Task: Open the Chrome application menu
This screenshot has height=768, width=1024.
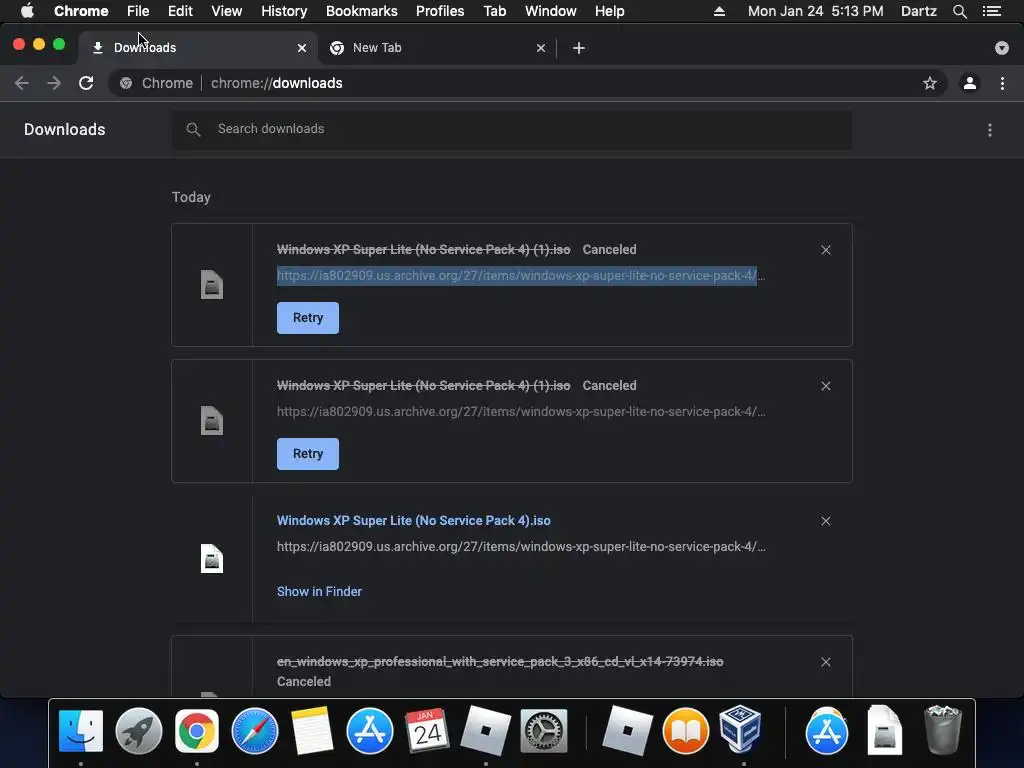Action: coord(81,11)
